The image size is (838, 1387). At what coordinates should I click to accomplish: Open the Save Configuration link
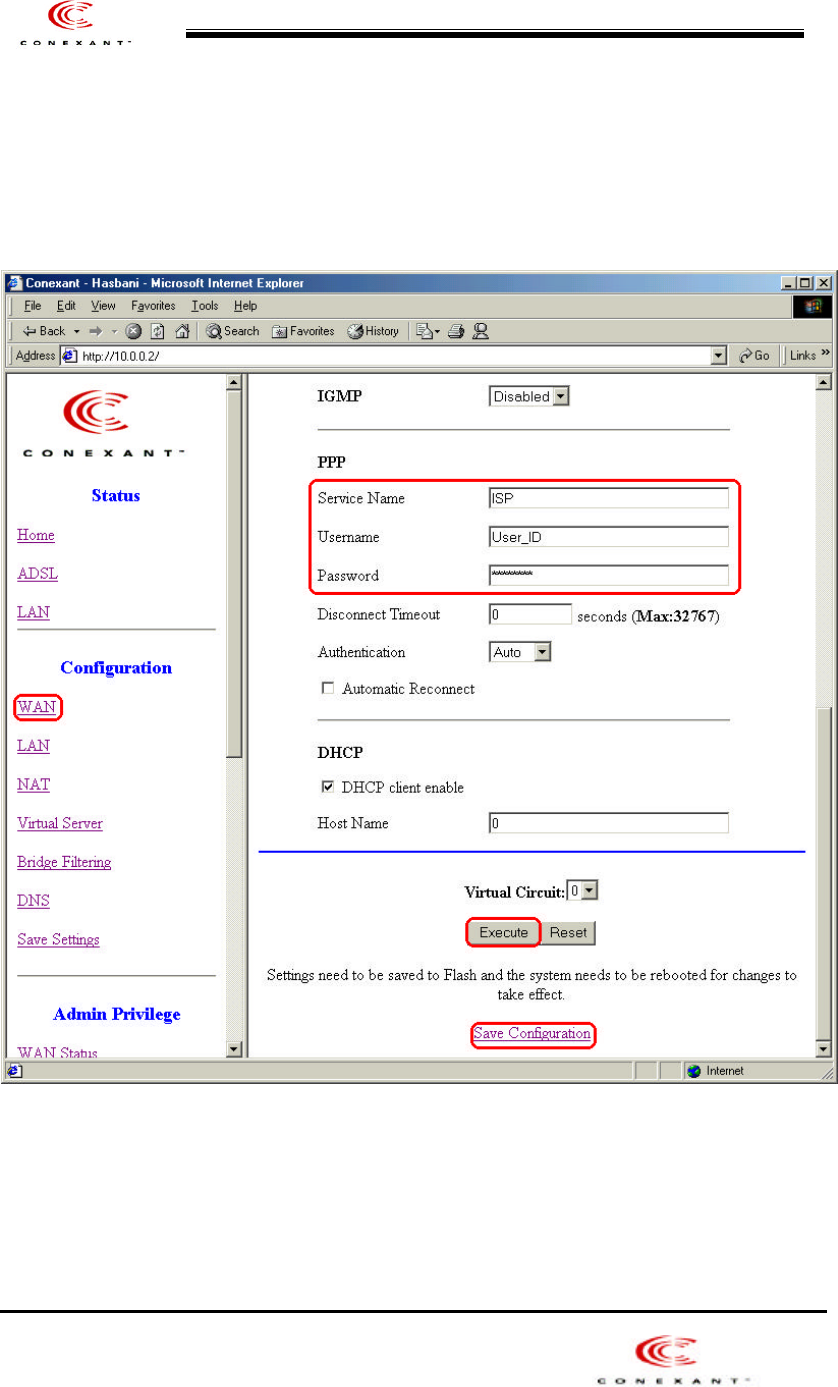pyautogui.click(x=532, y=1033)
